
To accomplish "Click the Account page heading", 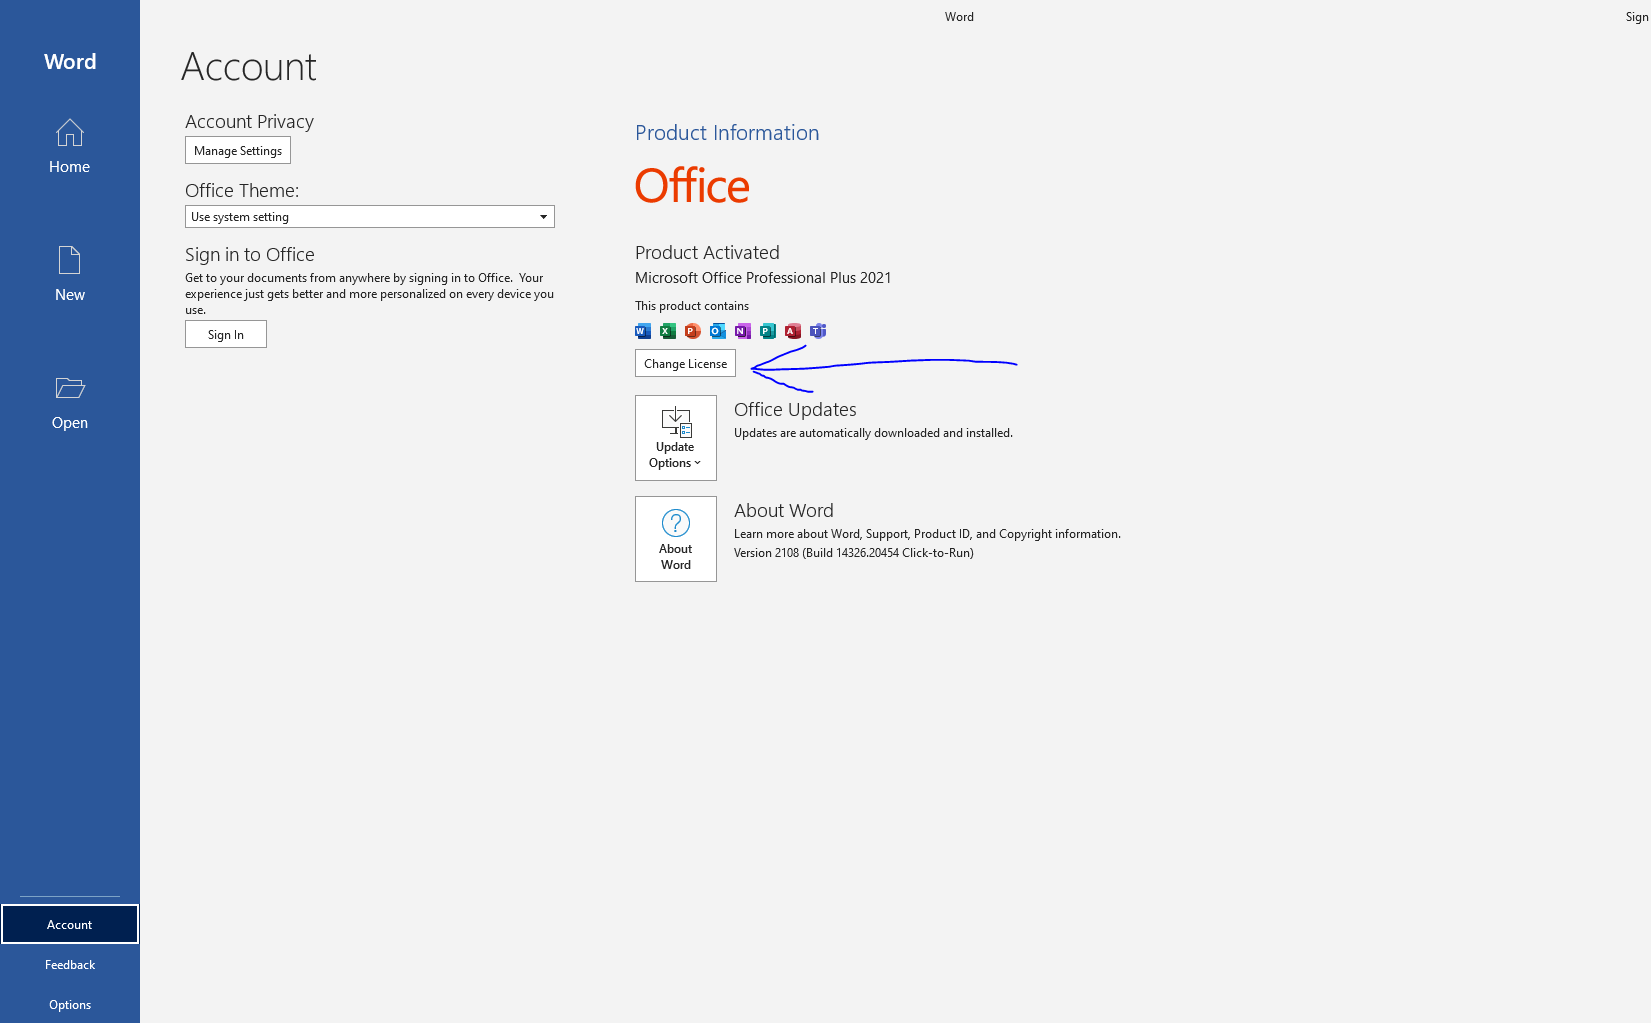I will coord(249,67).
